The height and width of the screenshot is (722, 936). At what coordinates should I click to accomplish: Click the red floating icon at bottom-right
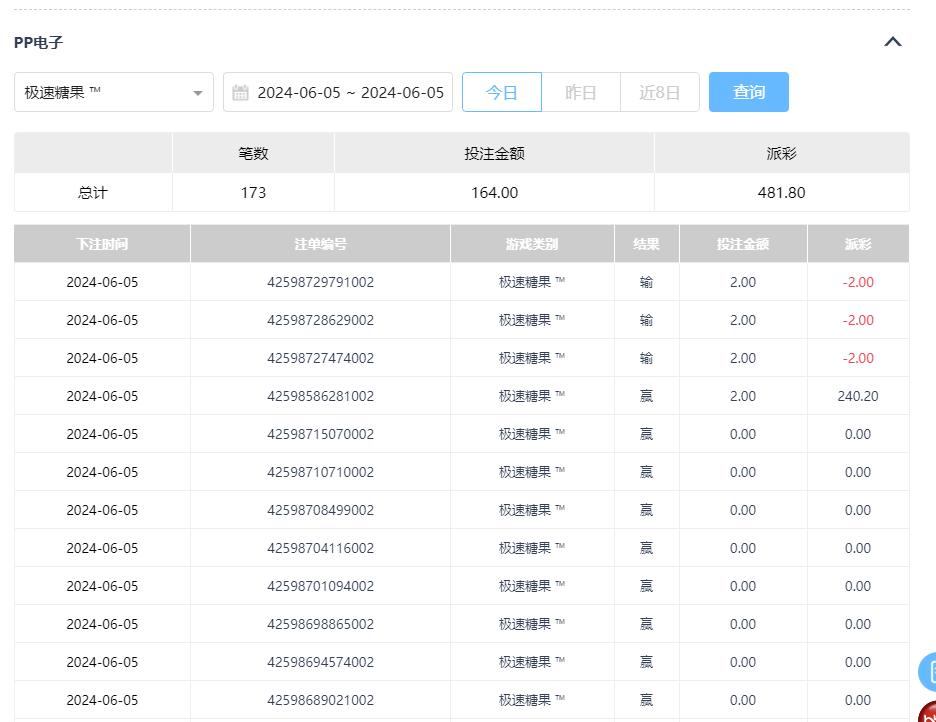point(928,713)
